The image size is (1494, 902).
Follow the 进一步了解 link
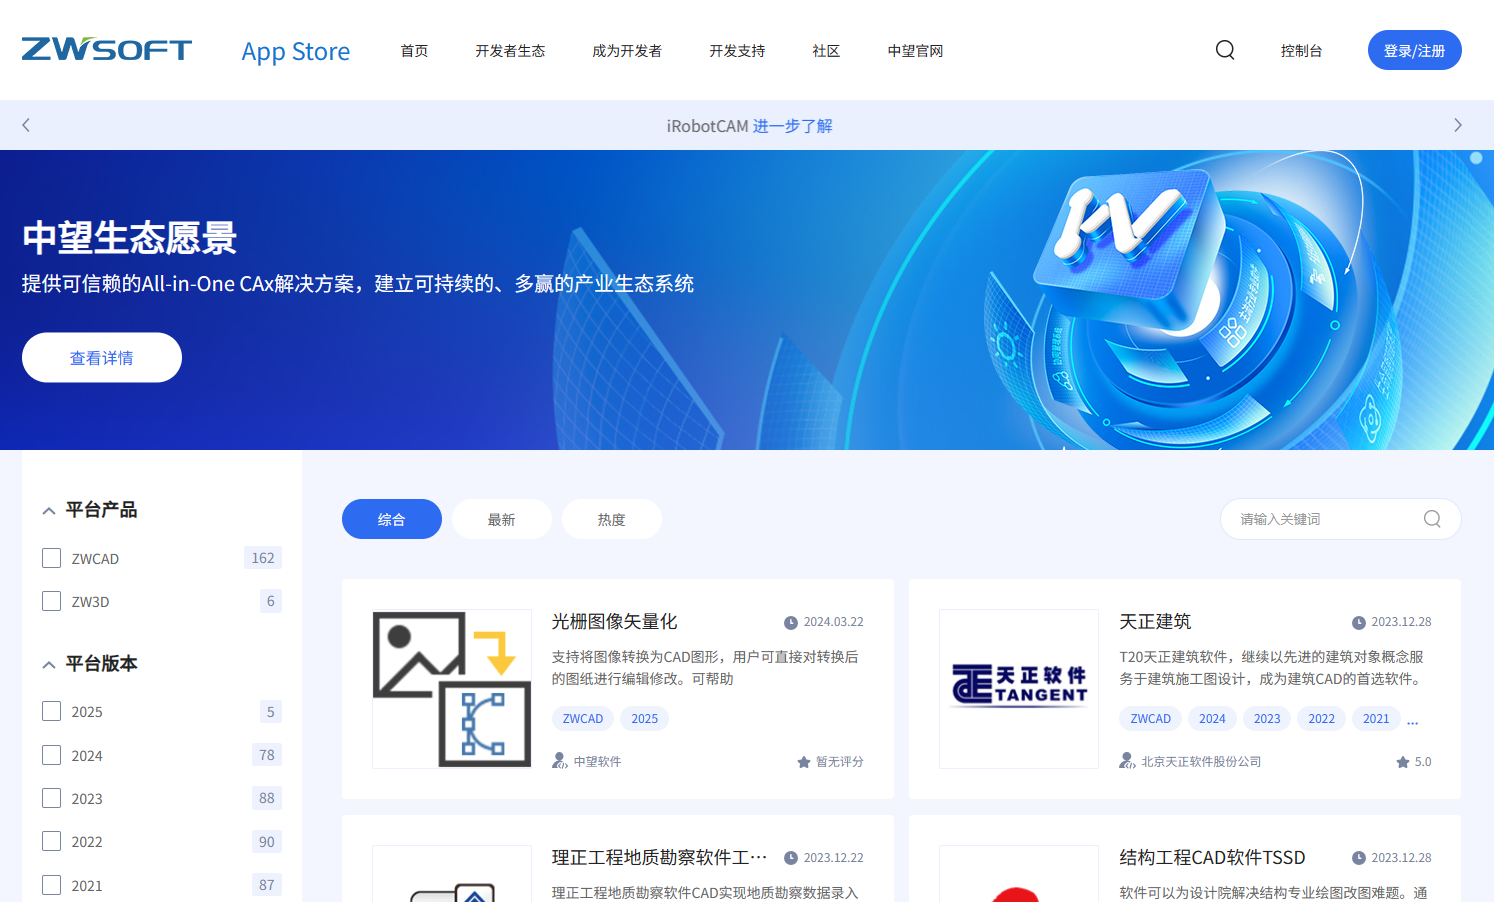tap(792, 126)
